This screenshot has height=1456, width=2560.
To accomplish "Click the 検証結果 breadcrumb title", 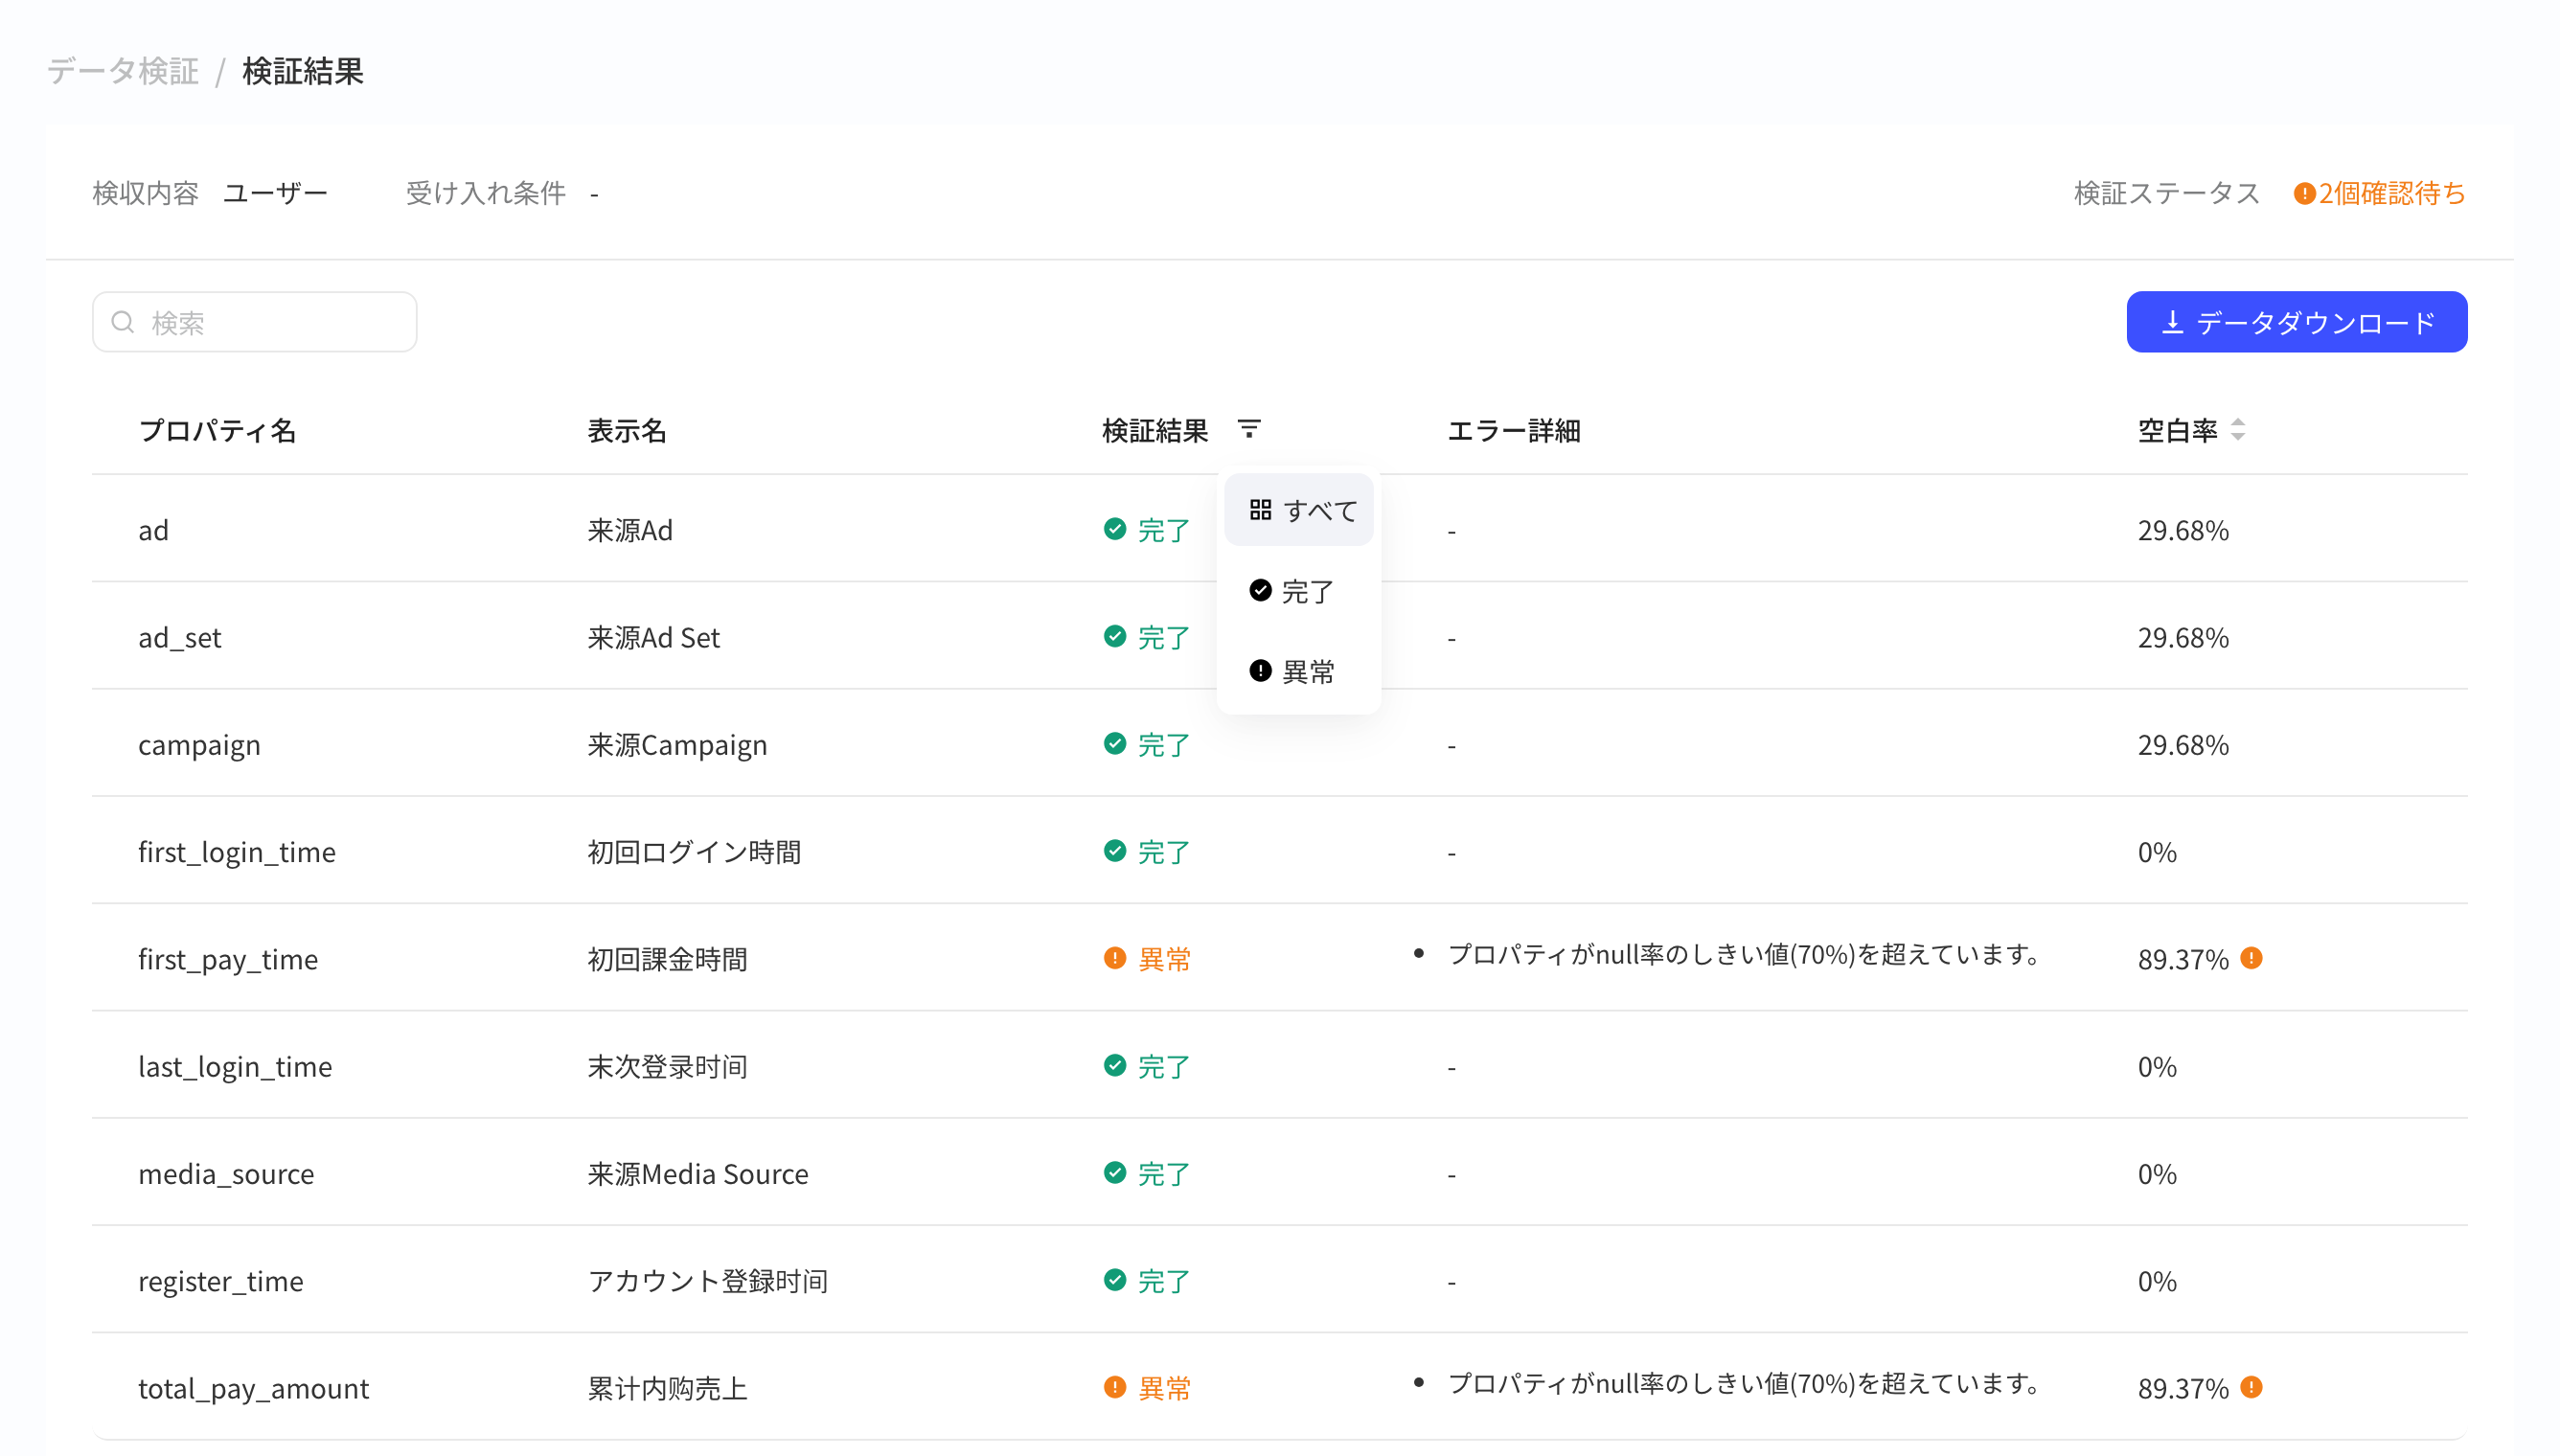I will coord(303,71).
